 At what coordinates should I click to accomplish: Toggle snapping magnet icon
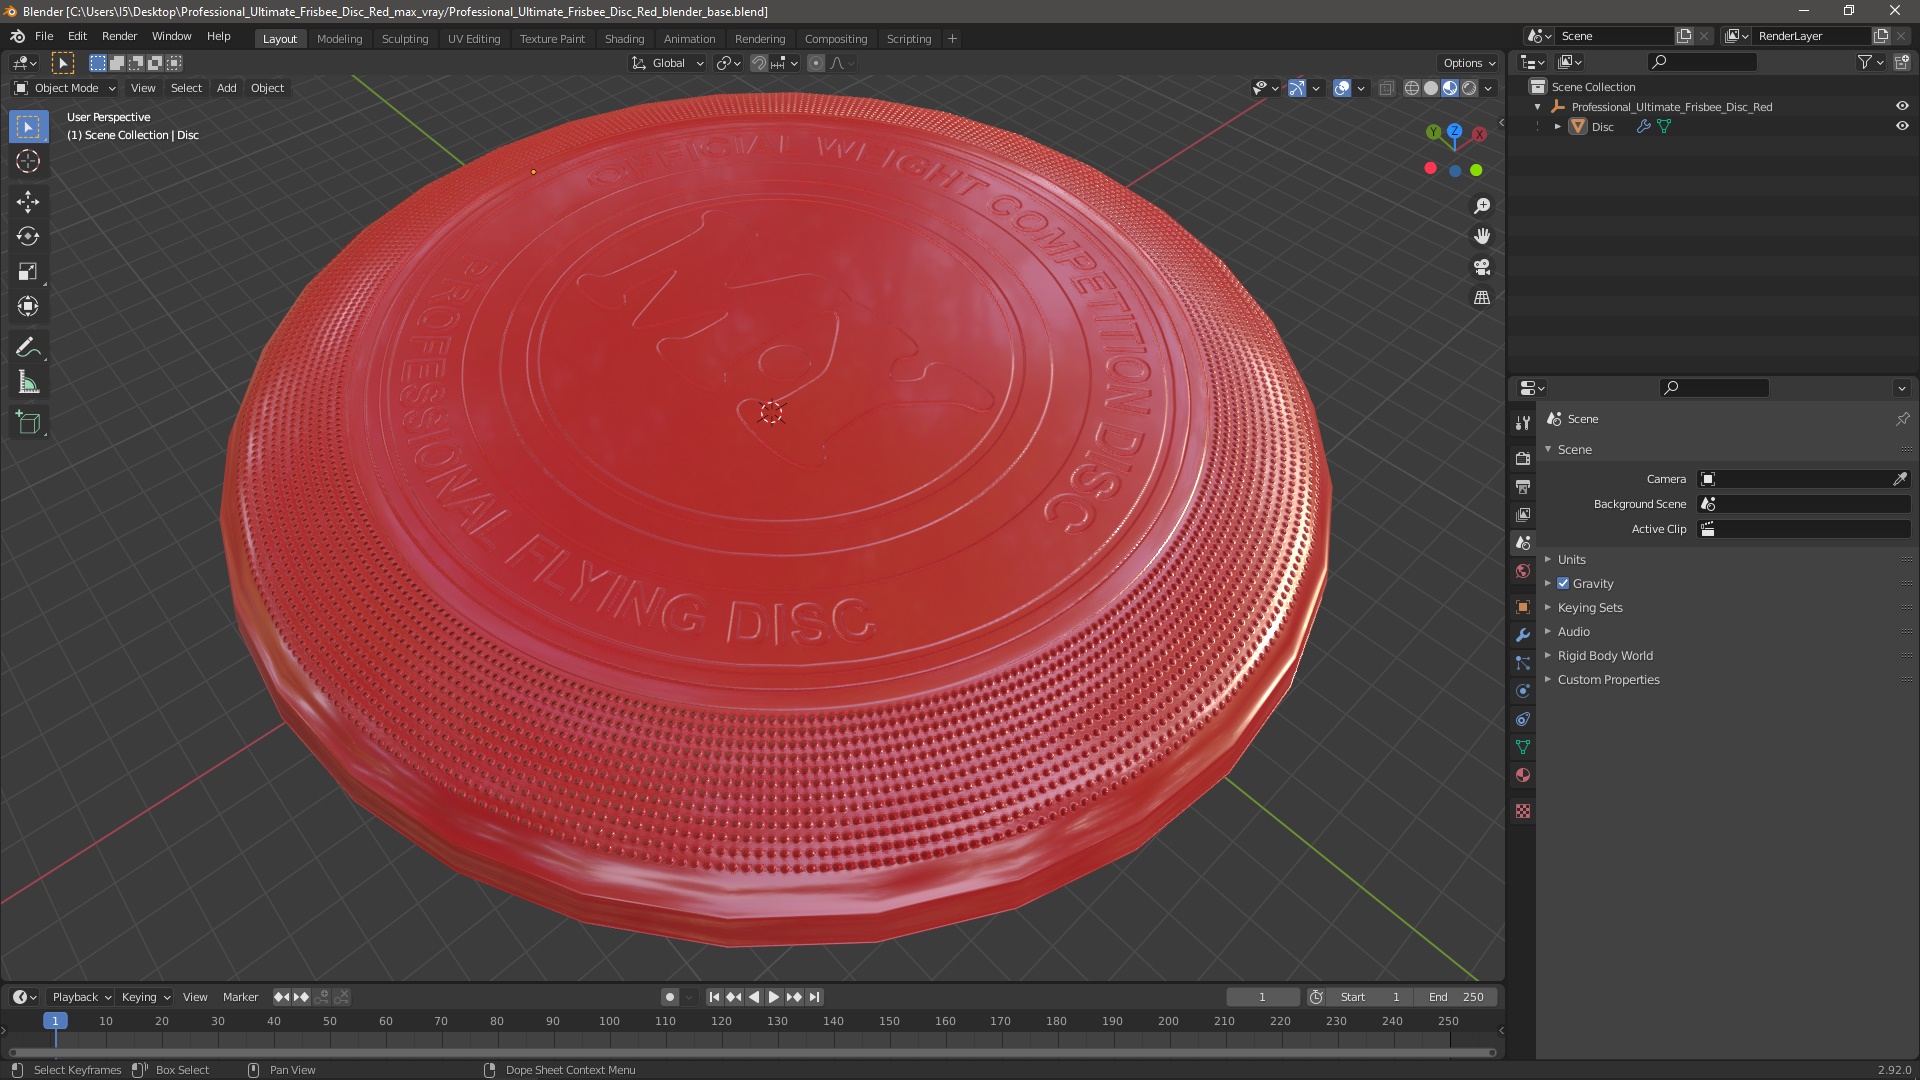pyautogui.click(x=759, y=63)
